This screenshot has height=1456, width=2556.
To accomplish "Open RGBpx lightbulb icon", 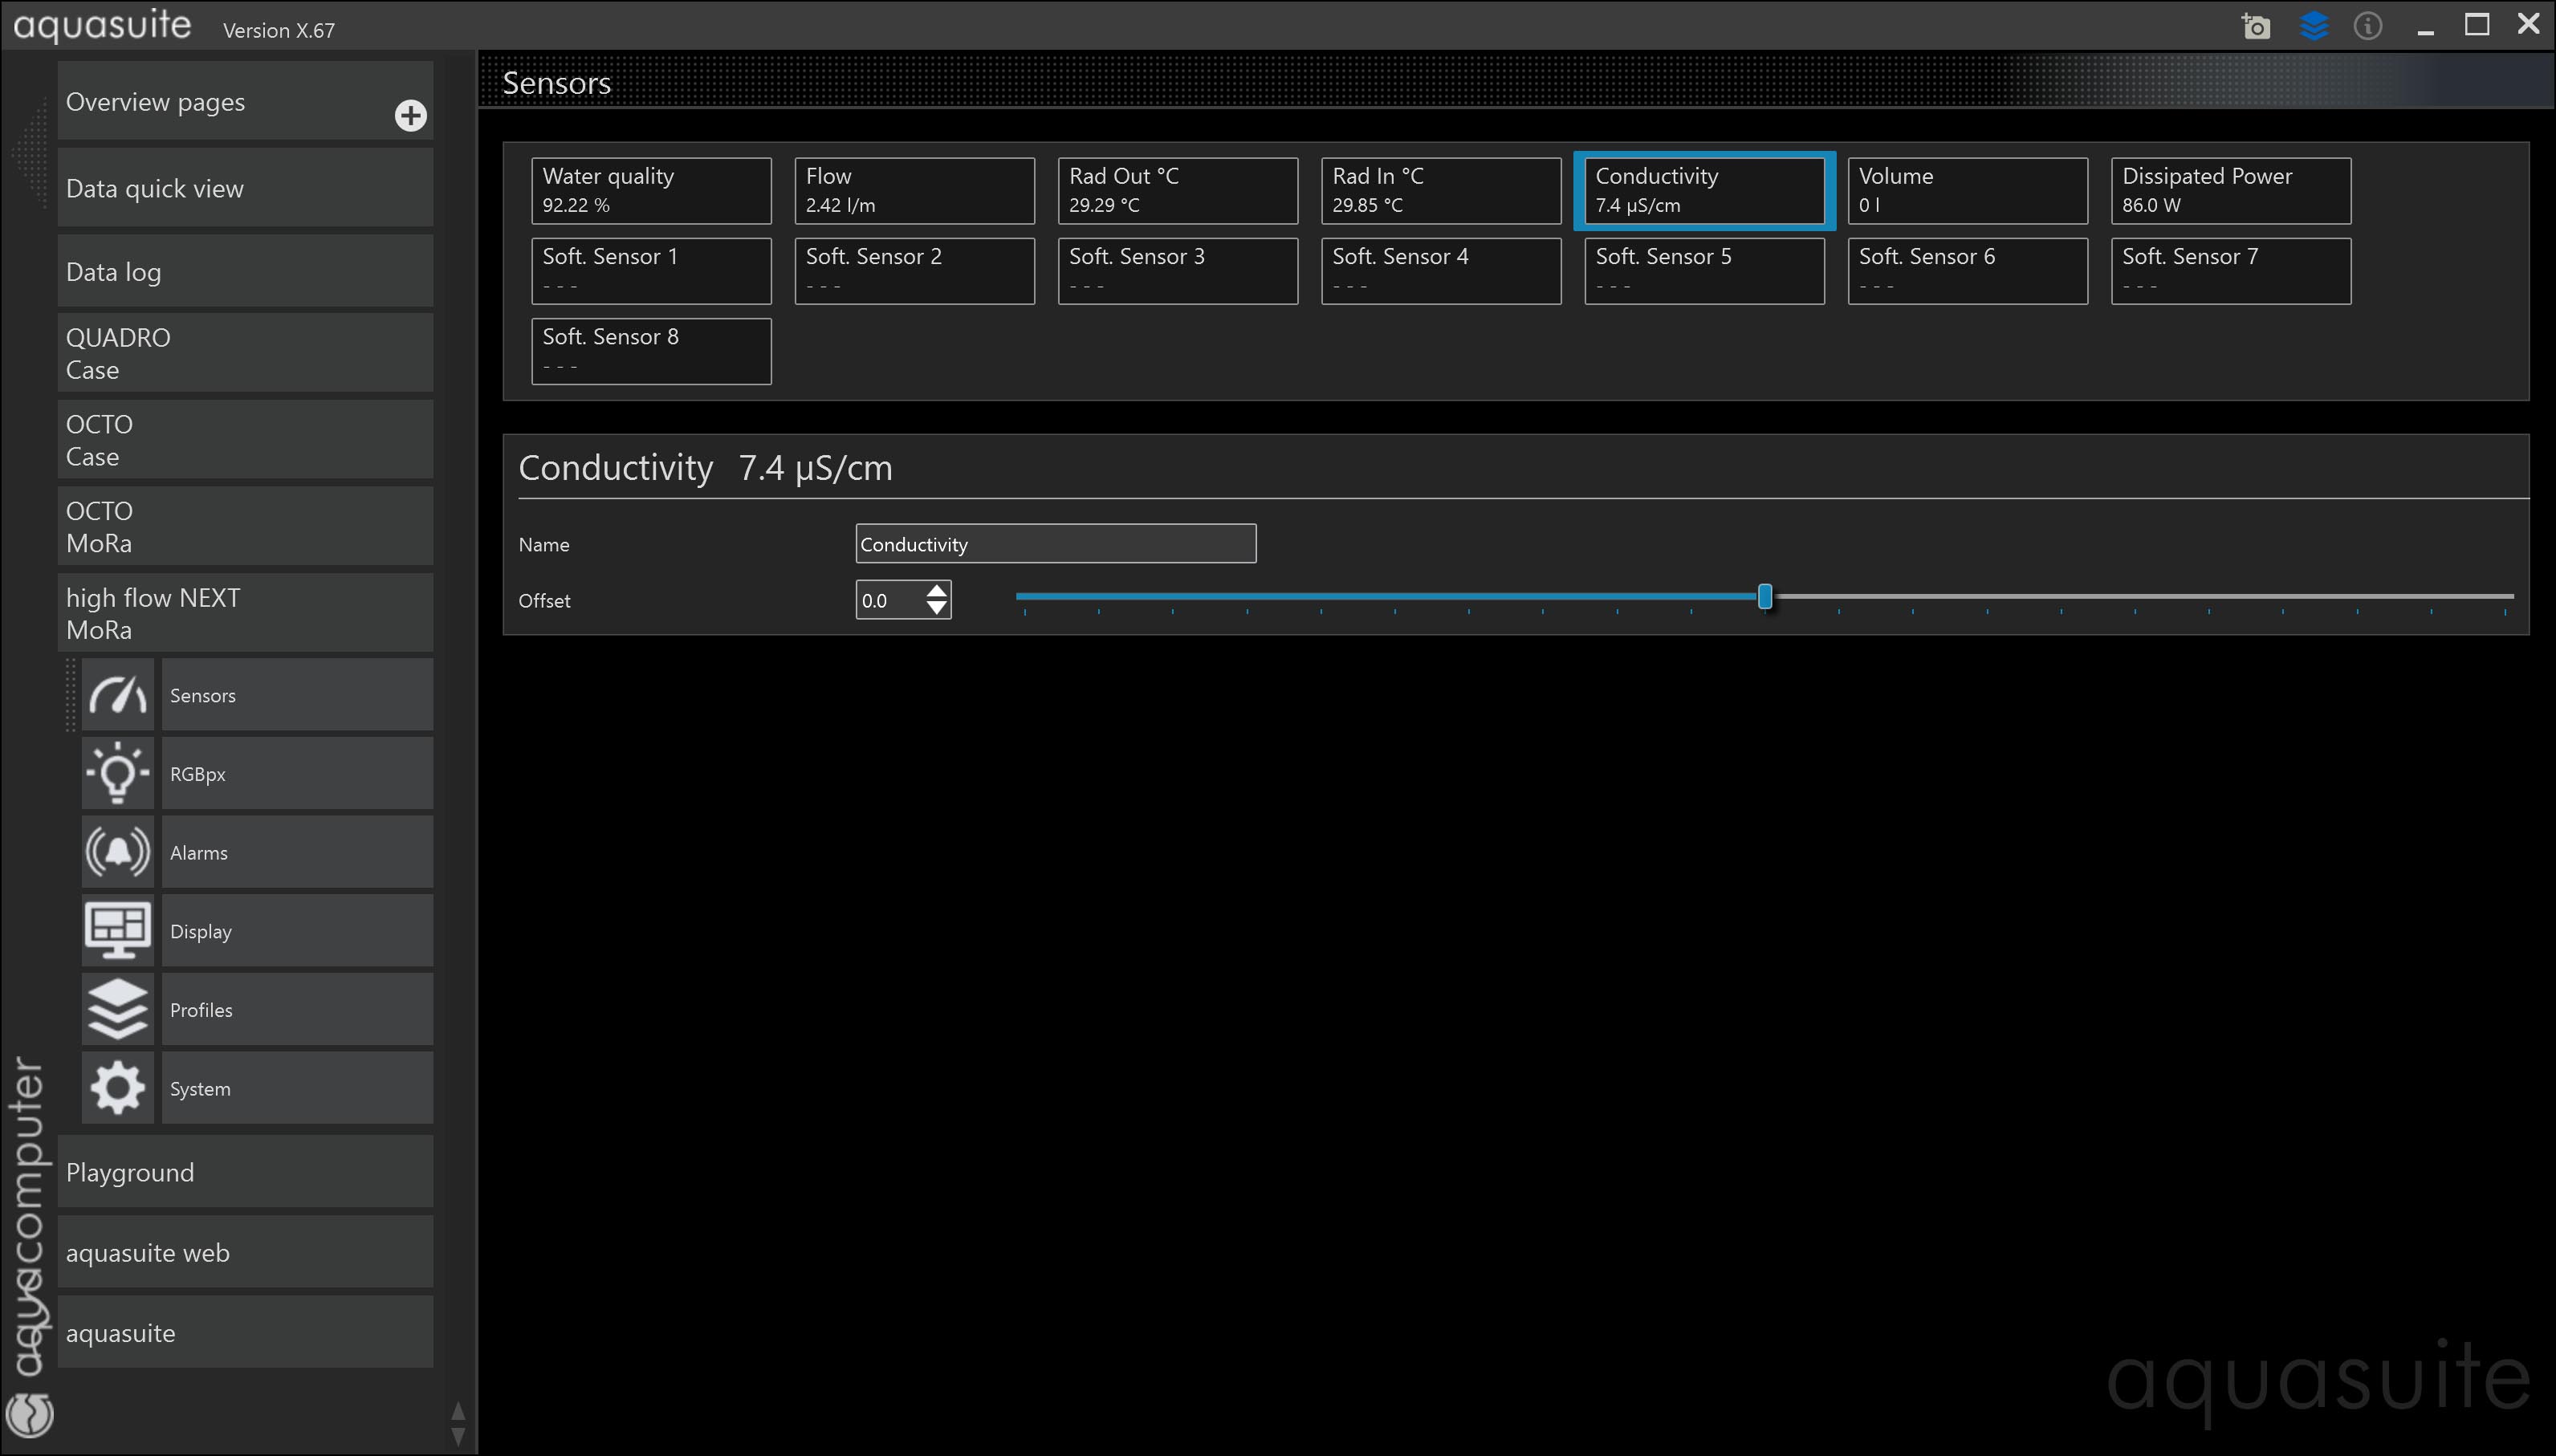I will click(118, 773).
